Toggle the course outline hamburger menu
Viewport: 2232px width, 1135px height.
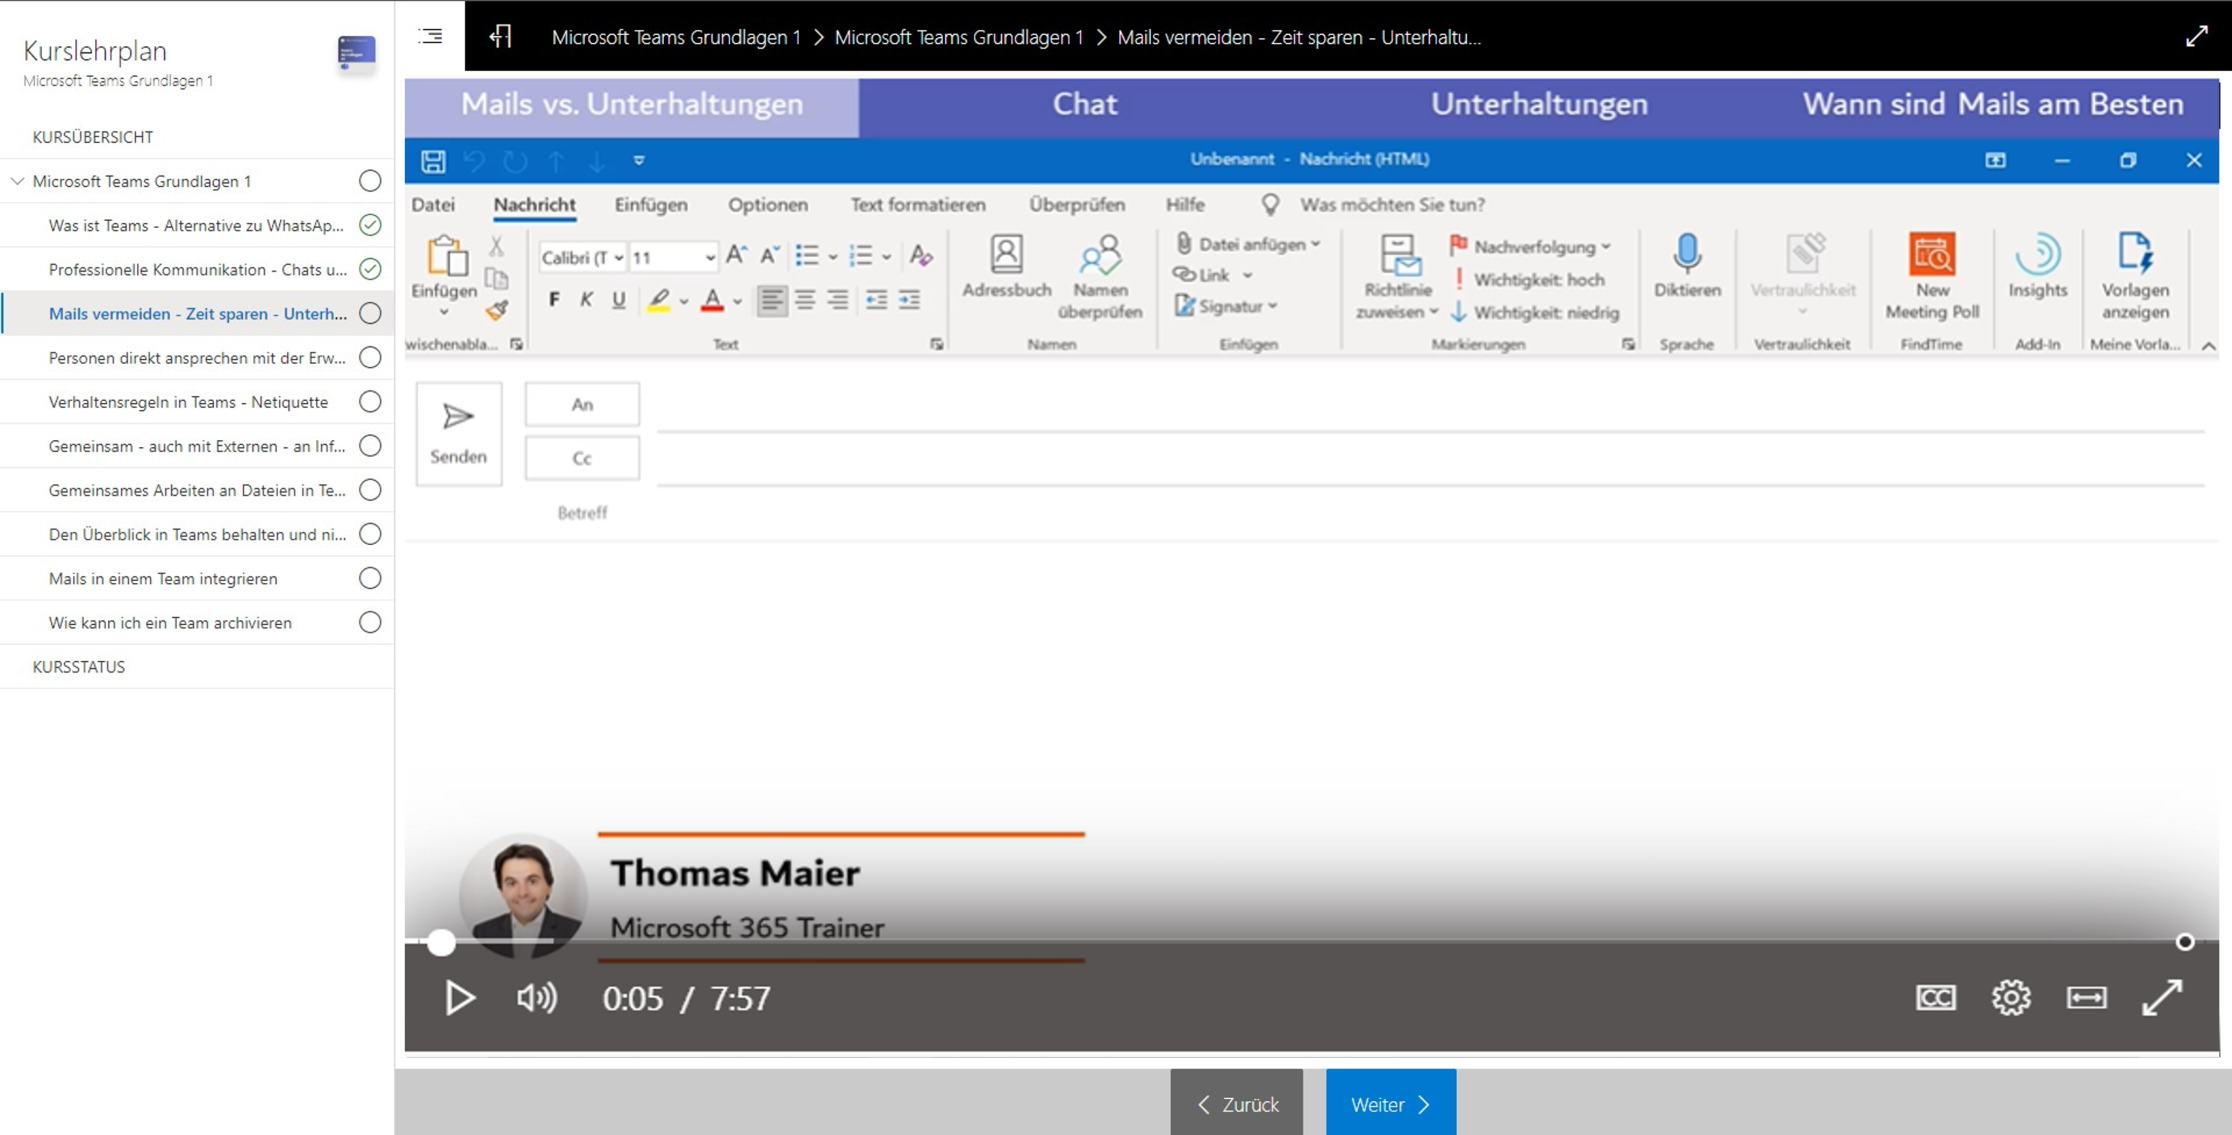coord(430,36)
